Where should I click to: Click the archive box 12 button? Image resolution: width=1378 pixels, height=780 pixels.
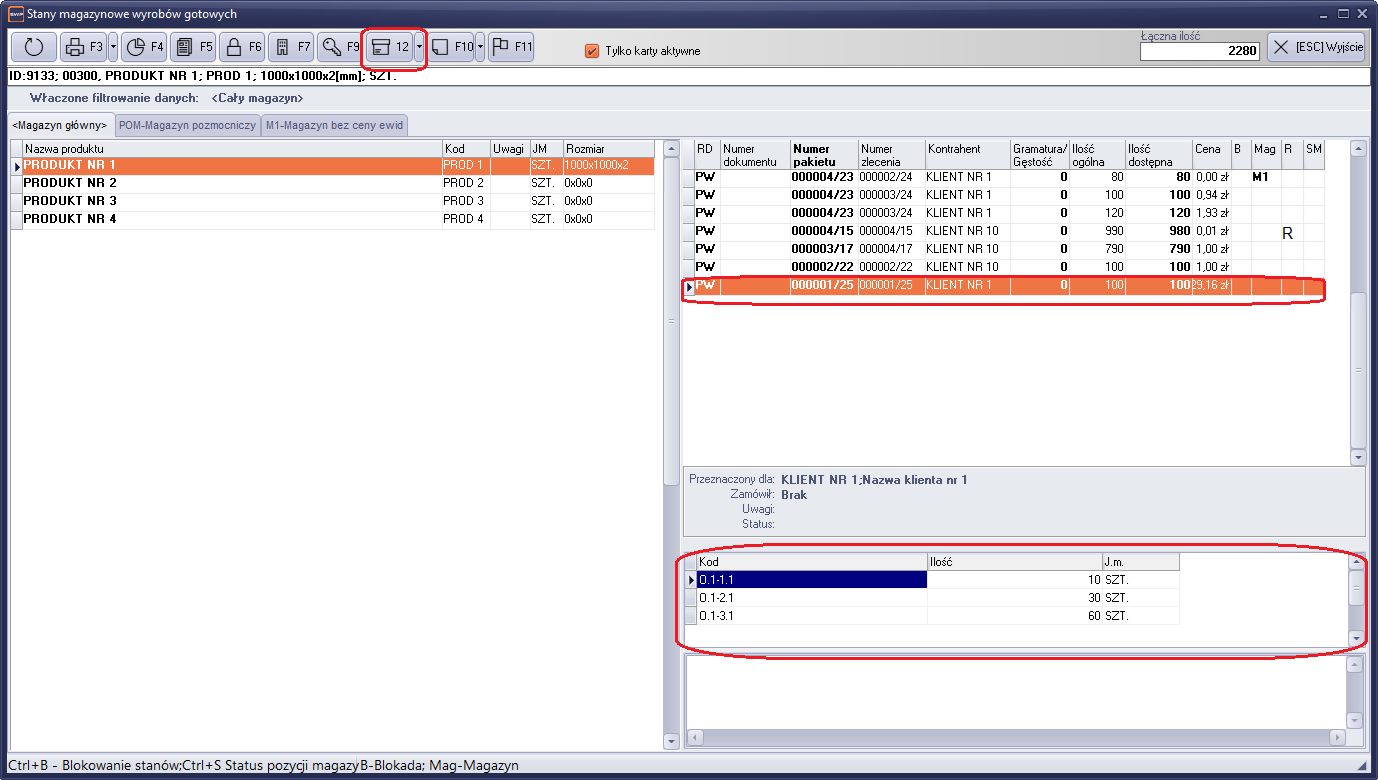coord(390,47)
